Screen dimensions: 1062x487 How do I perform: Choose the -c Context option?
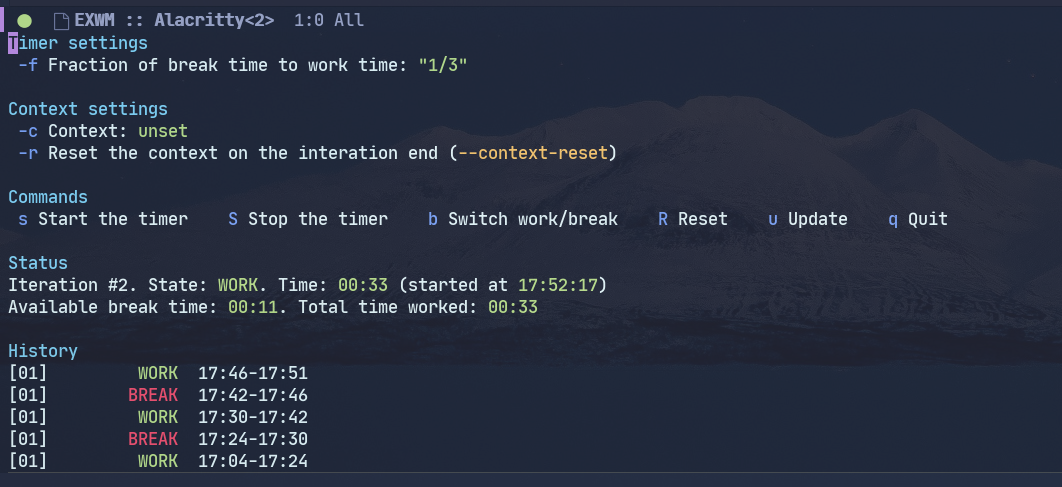(28, 131)
